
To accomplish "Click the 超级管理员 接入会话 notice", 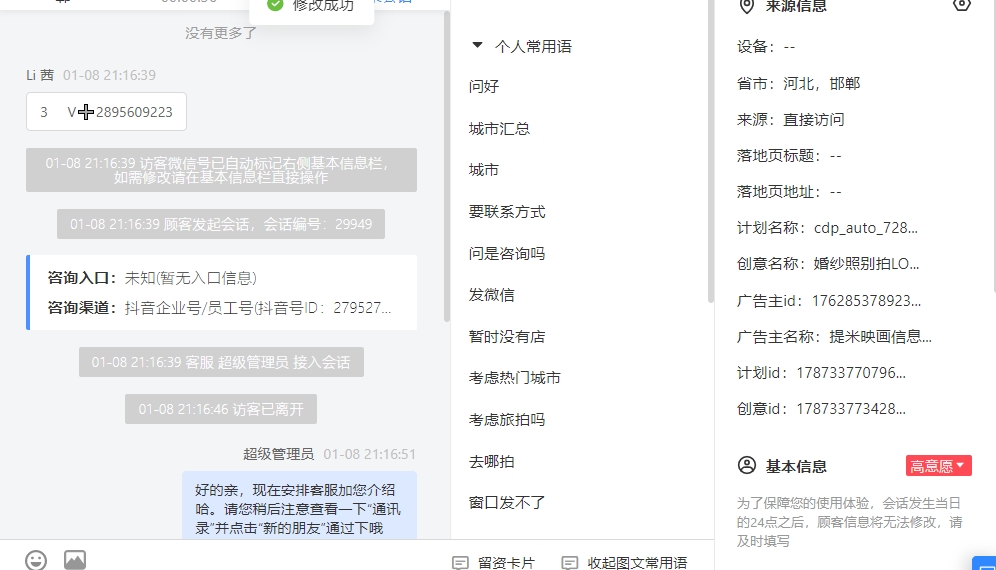I will (221, 362).
